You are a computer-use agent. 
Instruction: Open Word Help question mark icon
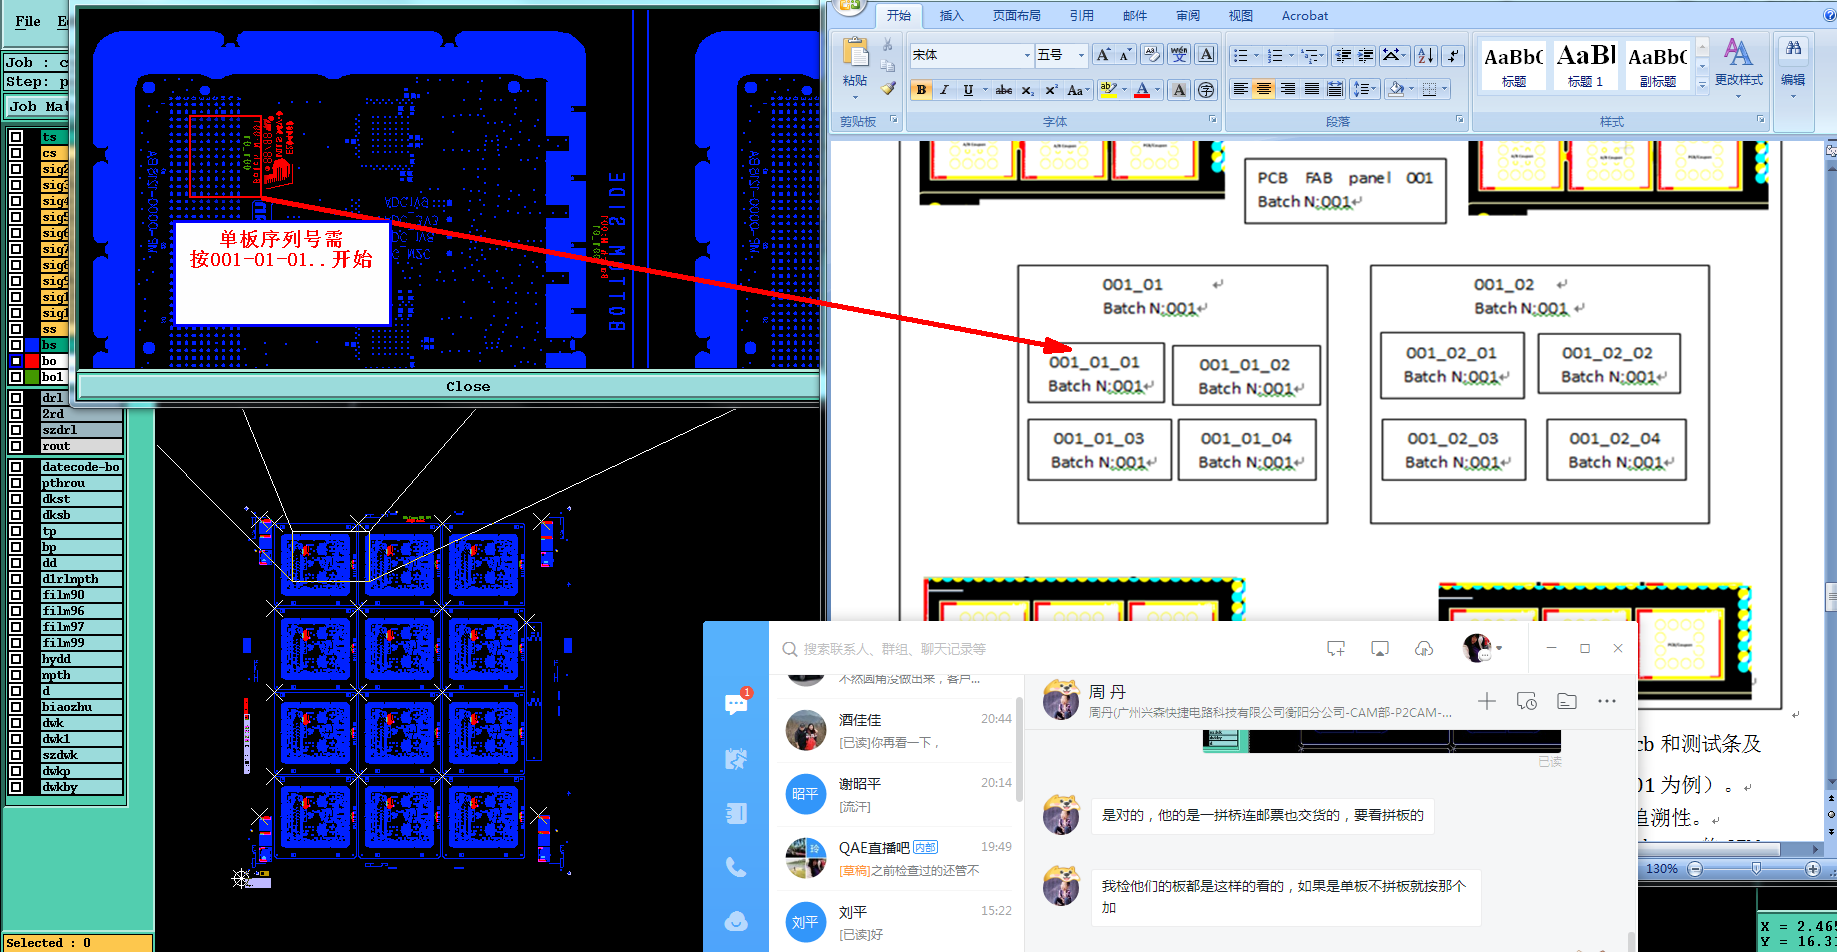pyautogui.click(x=1829, y=15)
